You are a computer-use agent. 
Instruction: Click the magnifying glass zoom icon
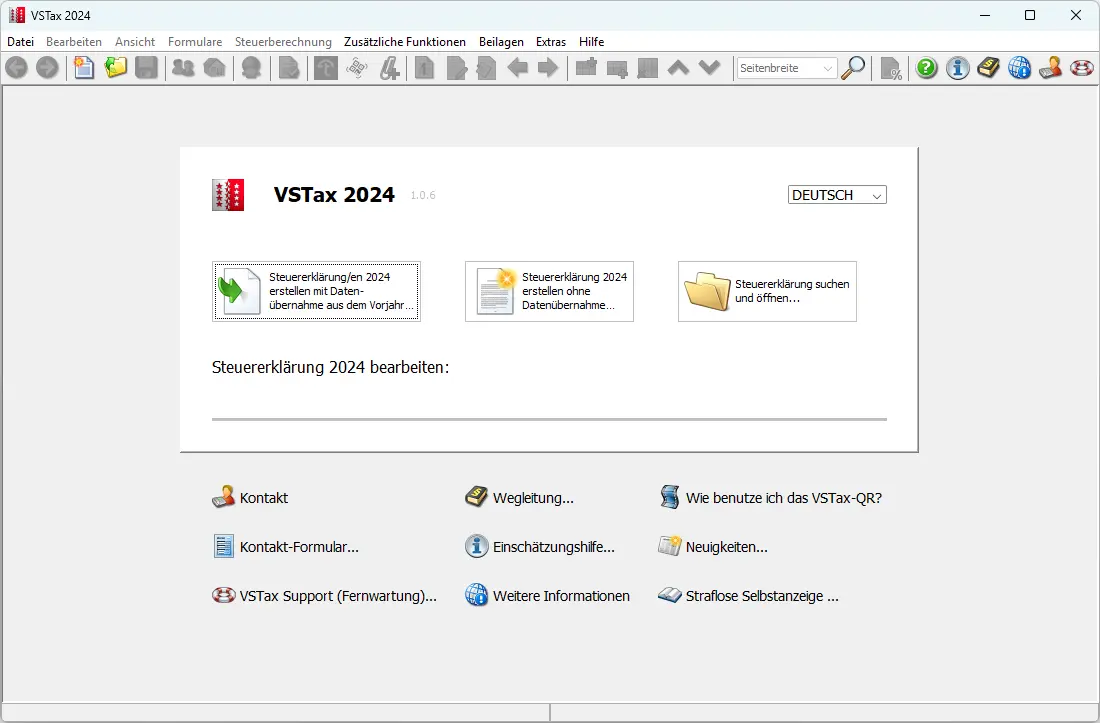(853, 68)
